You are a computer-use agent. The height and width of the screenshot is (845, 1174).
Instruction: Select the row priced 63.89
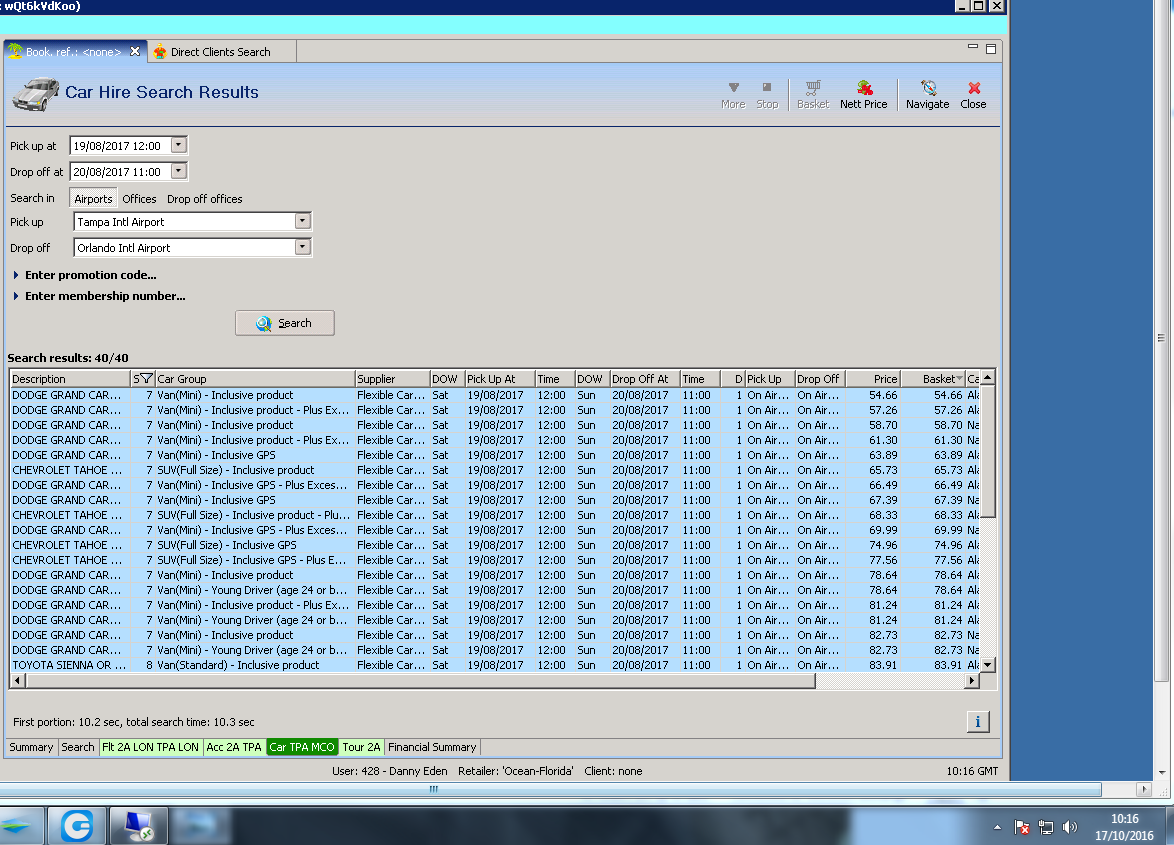(495, 455)
